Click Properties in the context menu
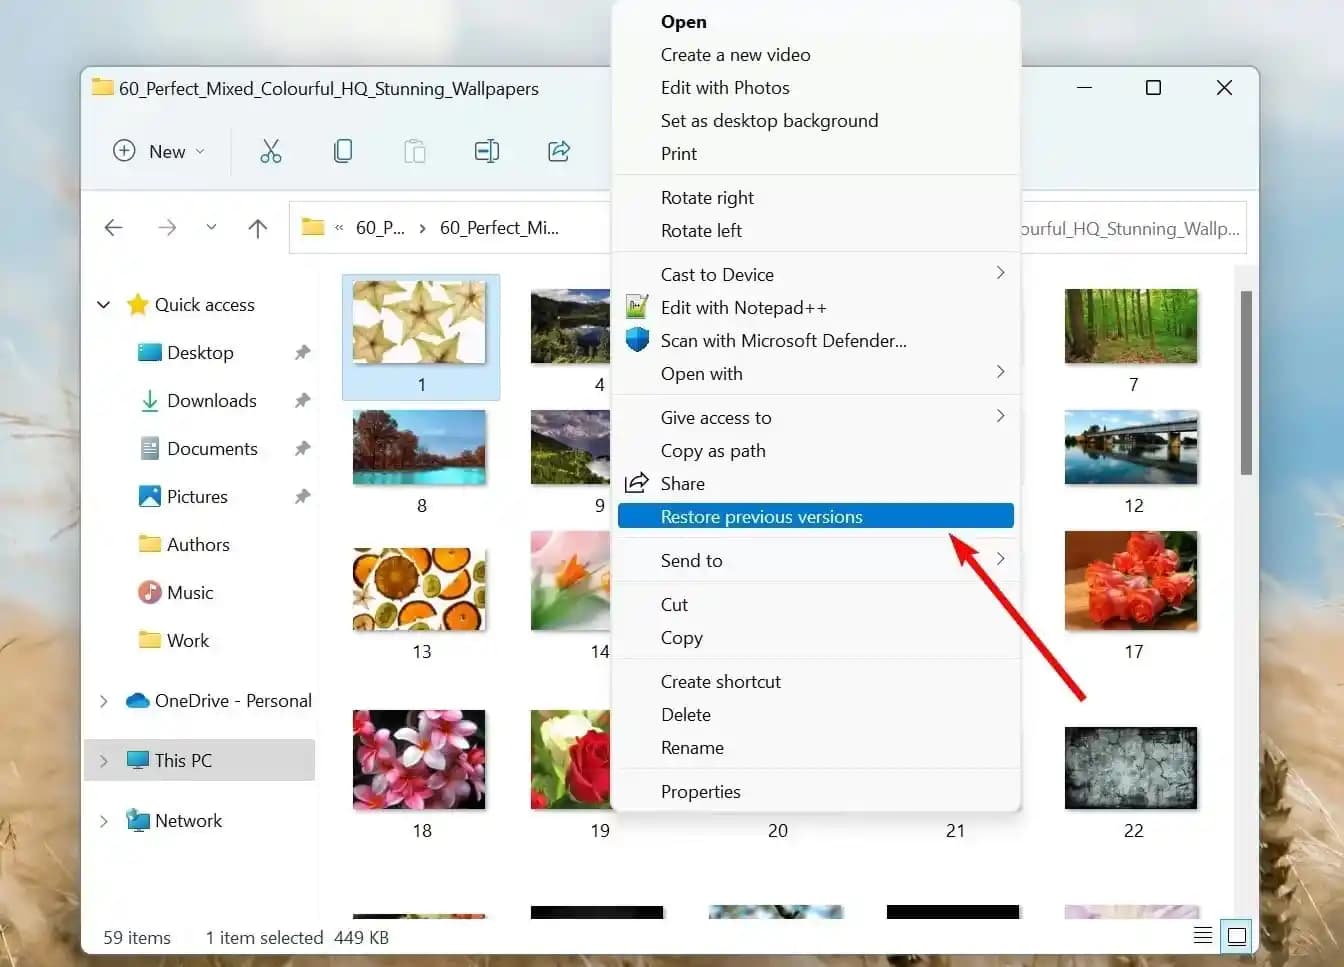 [x=700, y=792]
